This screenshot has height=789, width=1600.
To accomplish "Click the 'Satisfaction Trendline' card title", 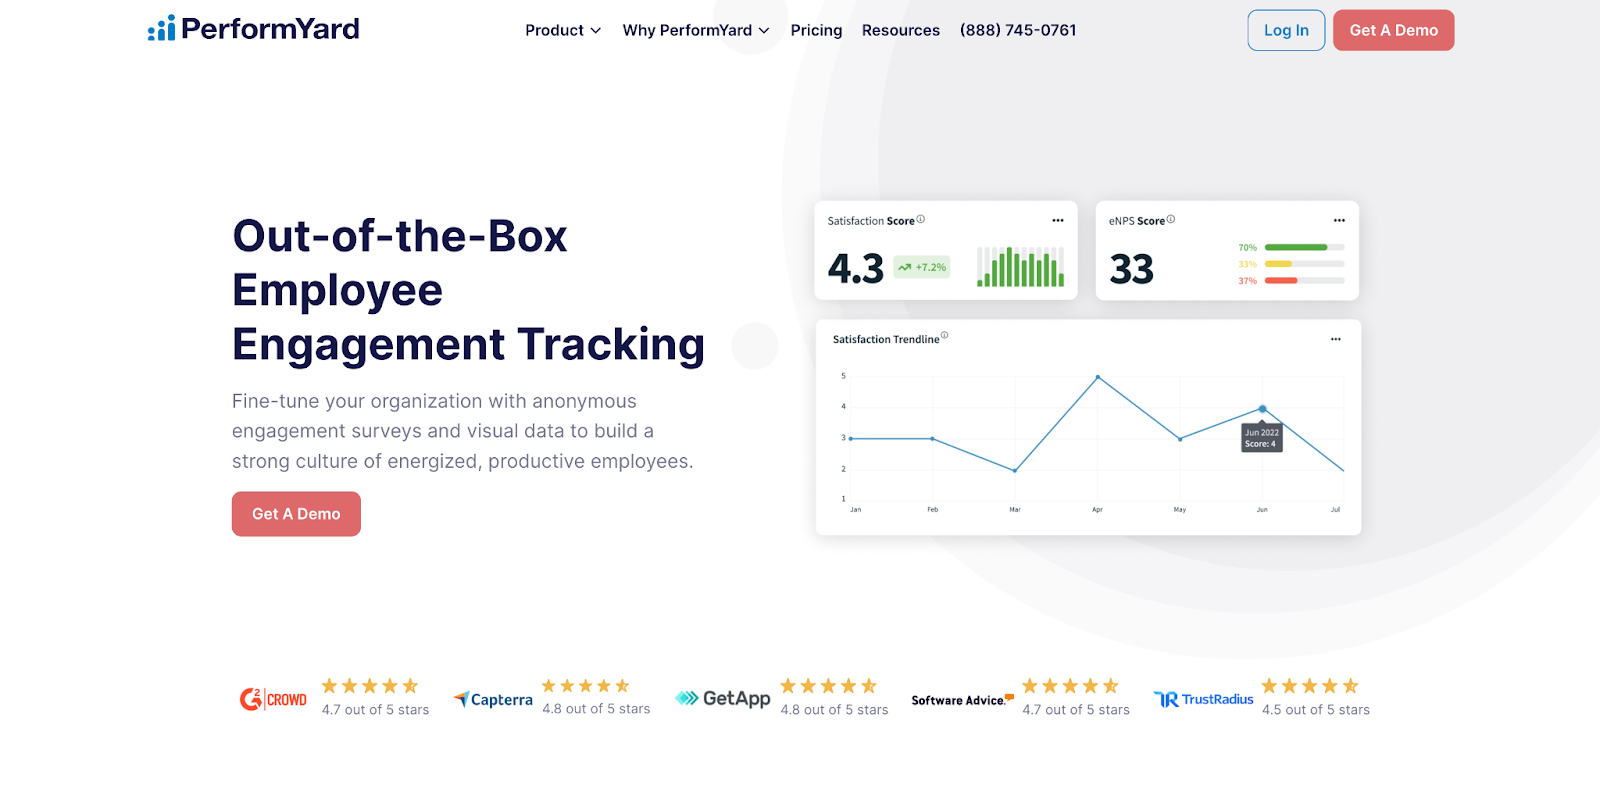I will 886,340.
